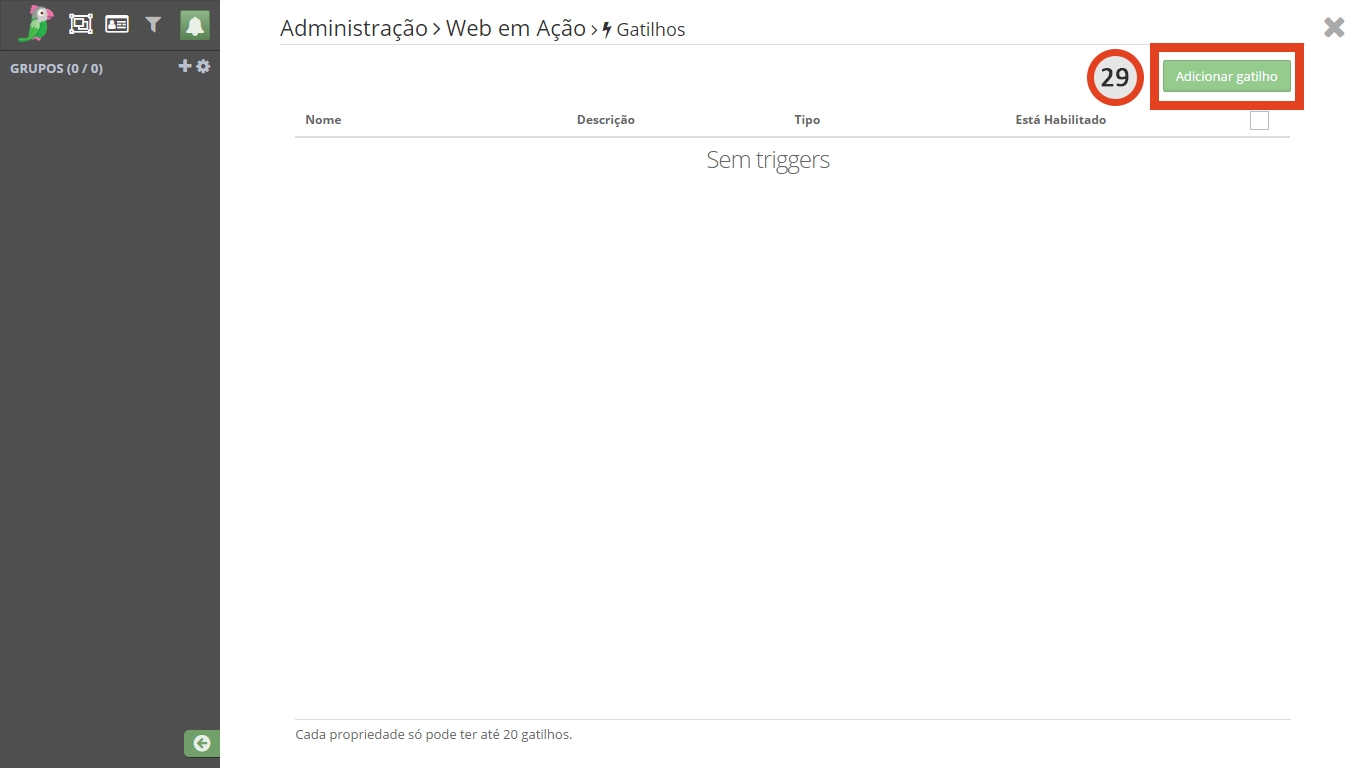Click the Descrição column header

click(606, 120)
